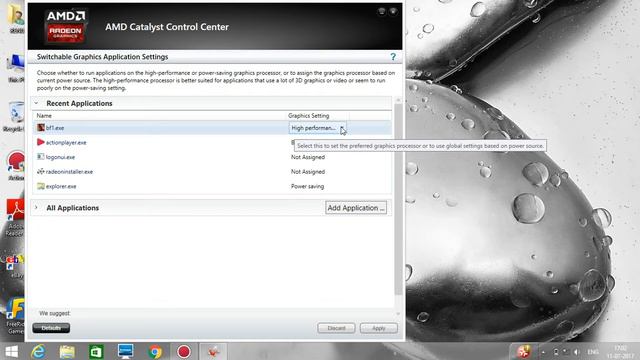640x360 pixels.
Task: Click the red record taskbar icon
Action: tap(184, 351)
